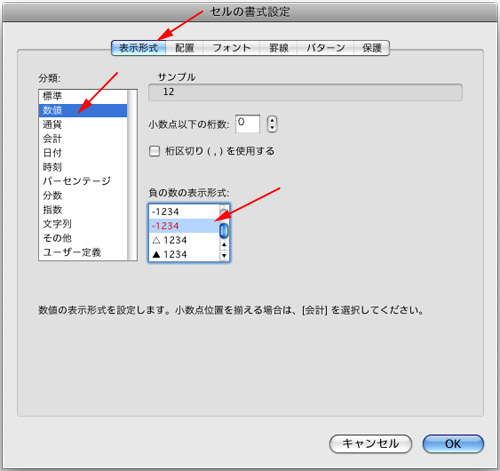
Task: Open the フォント tab
Action: coord(231,48)
